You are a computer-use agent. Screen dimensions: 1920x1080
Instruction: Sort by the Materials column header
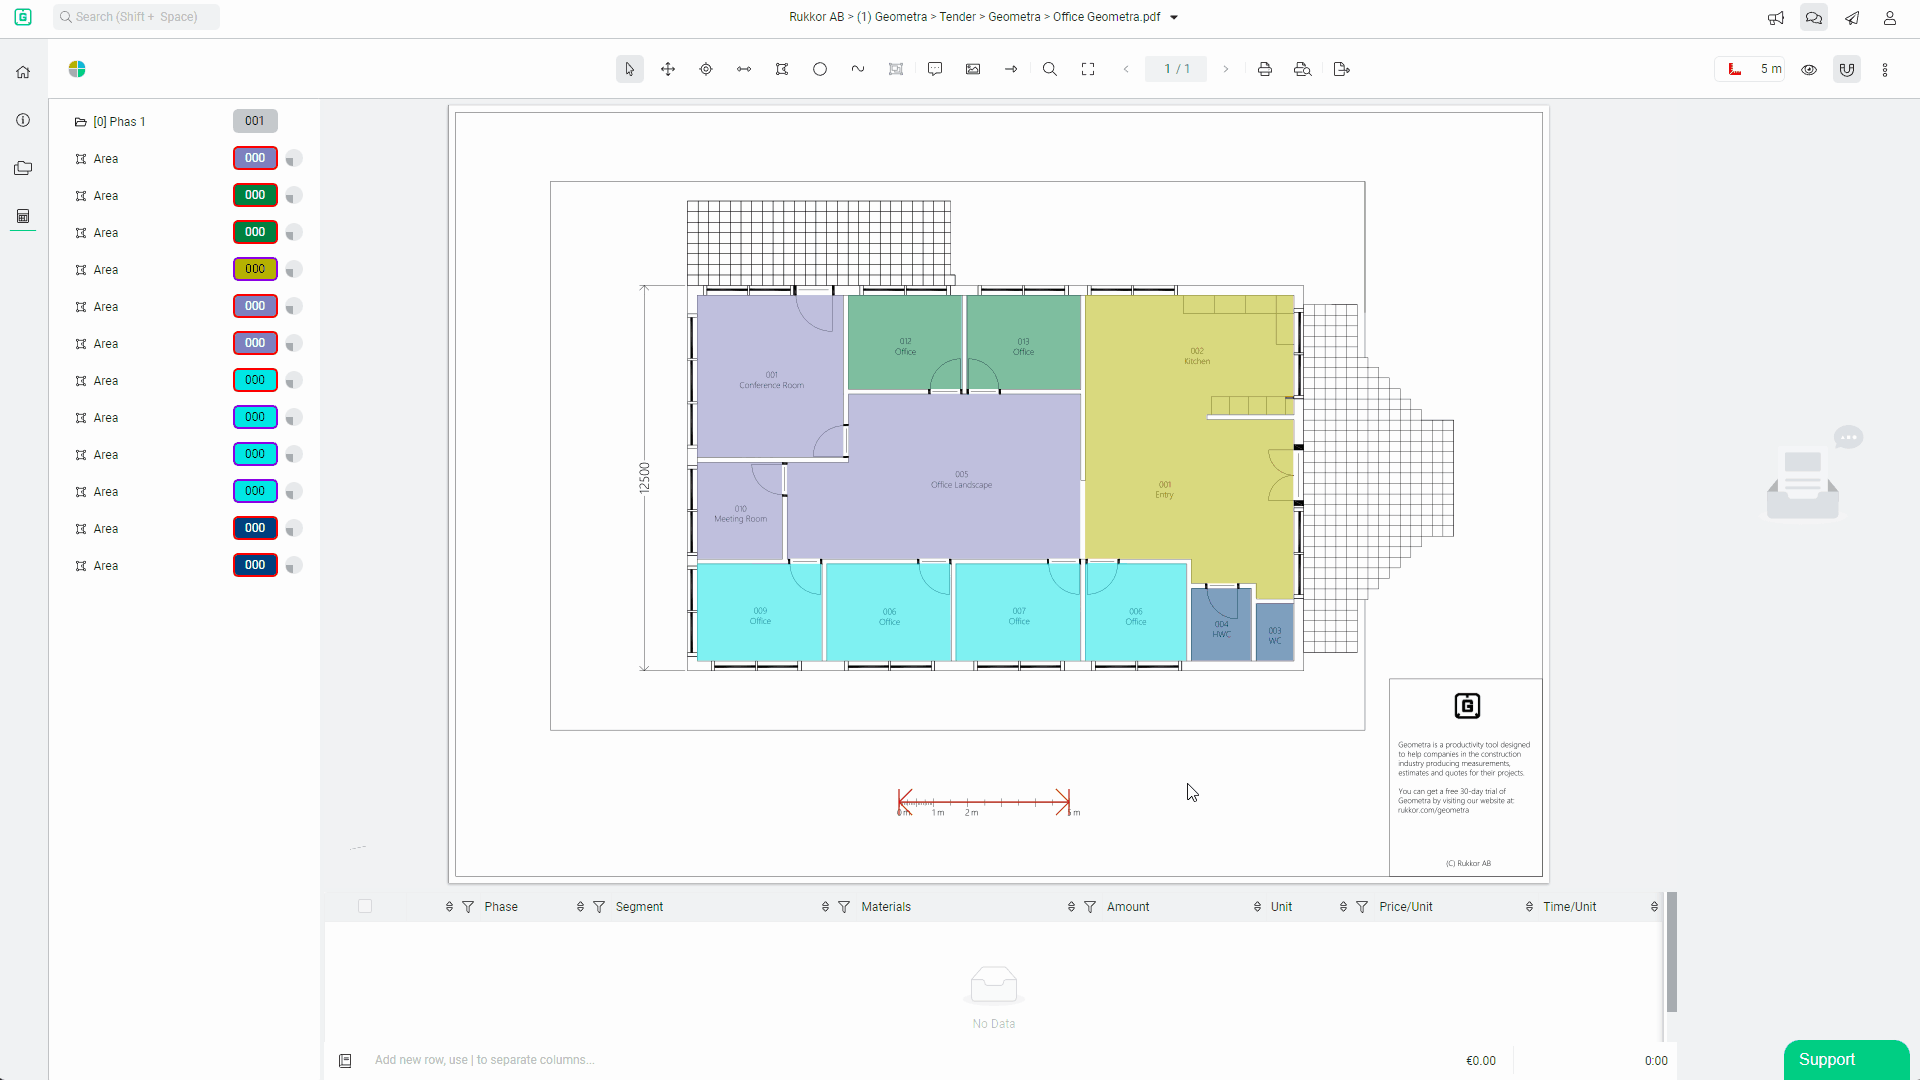coord(886,907)
